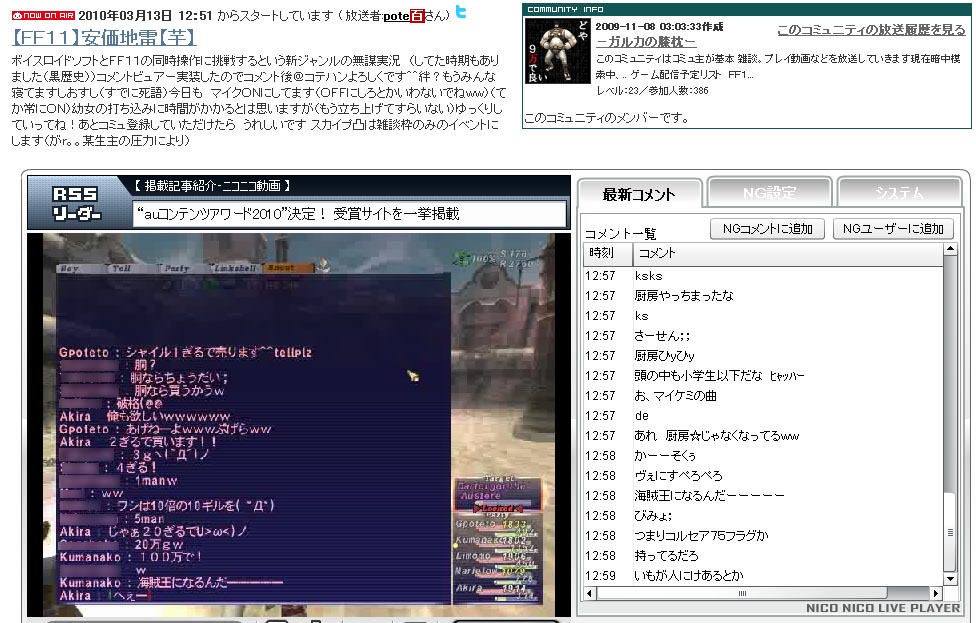Click the comment list scroll-up arrow
The height and width of the screenshot is (623, 976).
(x=950, y=249)
